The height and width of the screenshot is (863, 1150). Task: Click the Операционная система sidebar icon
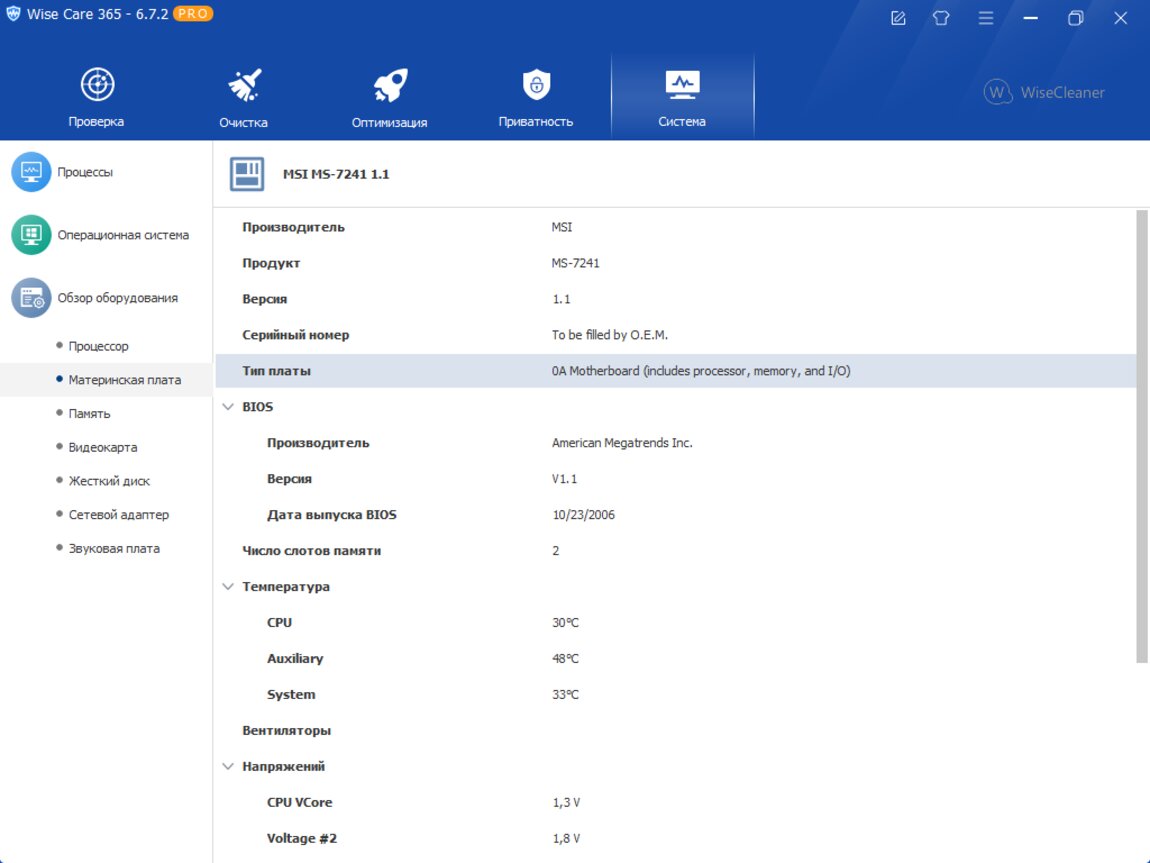[x=31, y=235]
